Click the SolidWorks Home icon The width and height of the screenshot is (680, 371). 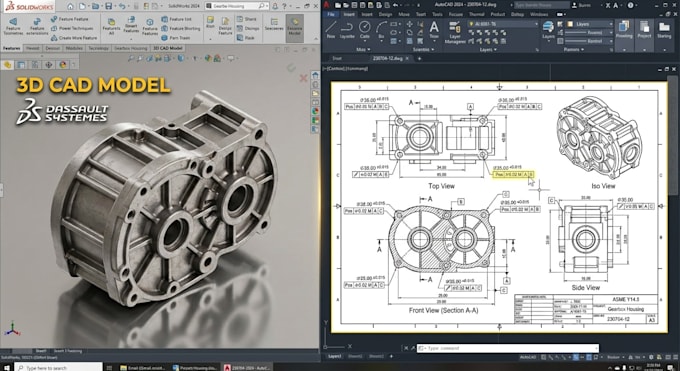click(70, 6)
